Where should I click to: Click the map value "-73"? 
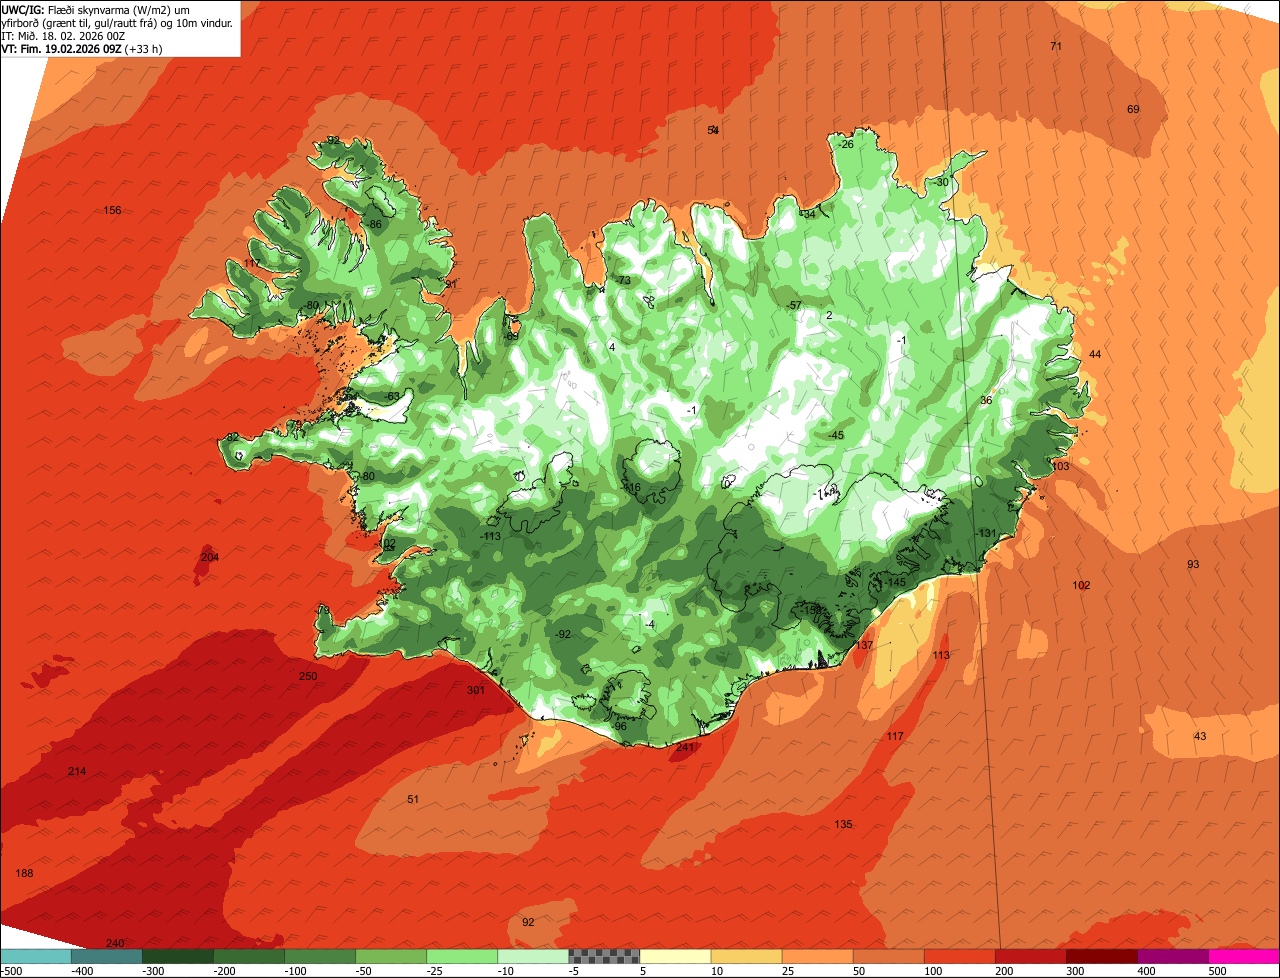coord(622,280)
